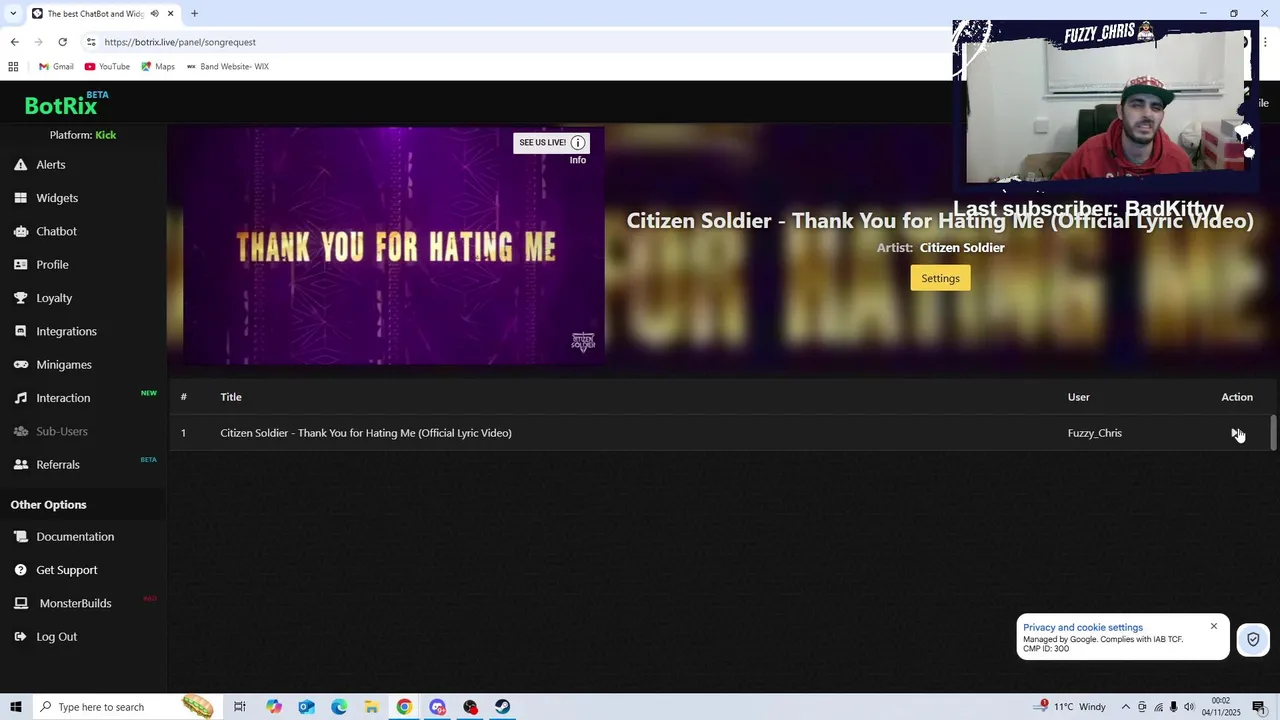Switch to Chrome on the taskbar
The width and height of the screenshot is (1280, 720).
[404, 707]
